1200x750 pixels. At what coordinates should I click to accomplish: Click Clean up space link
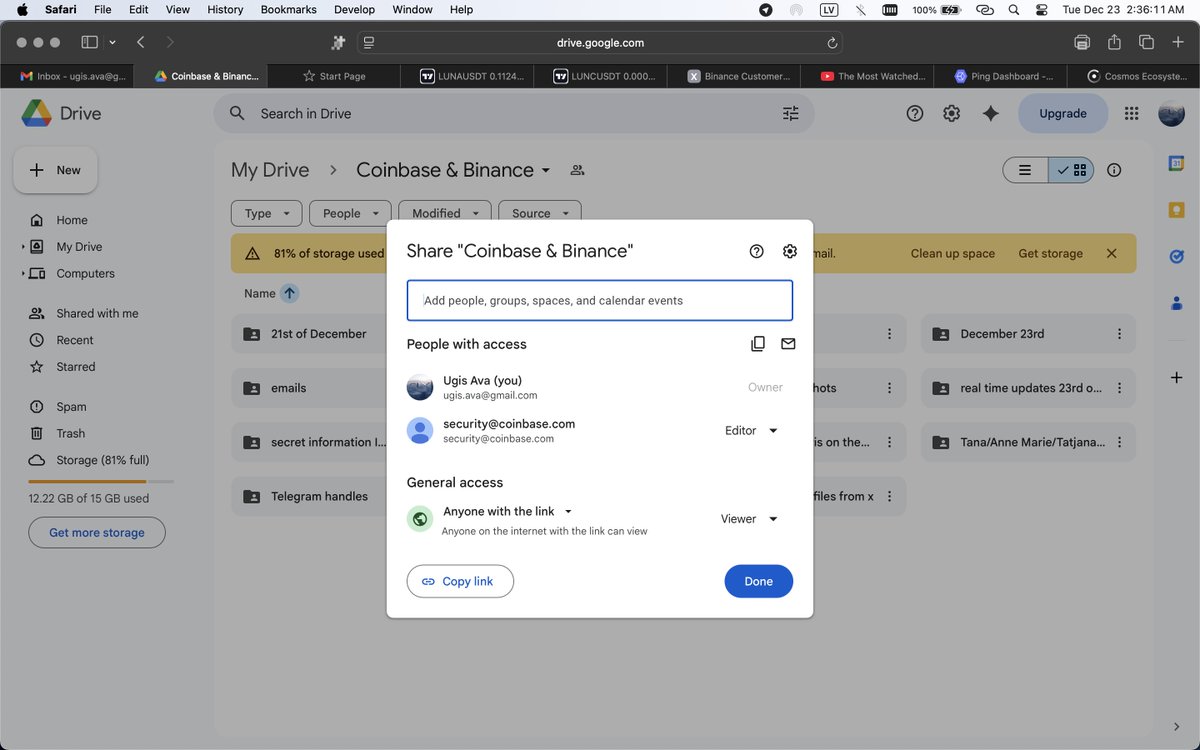(953, 254)
